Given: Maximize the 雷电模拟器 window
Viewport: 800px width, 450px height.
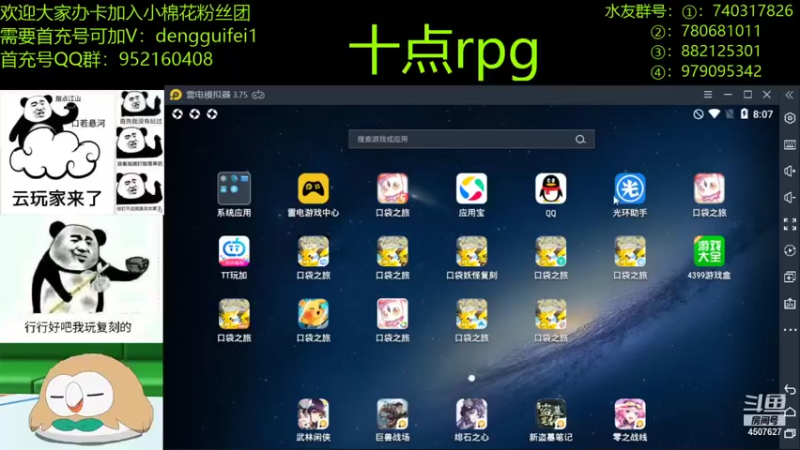Looking at the screenshot, I should (x=747, y=95).
